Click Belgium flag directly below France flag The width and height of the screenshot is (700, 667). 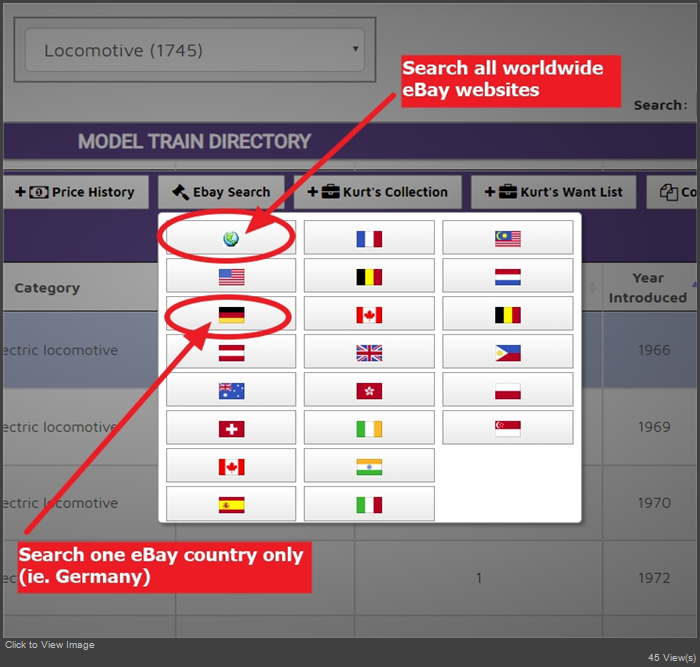tap(369, 276)
